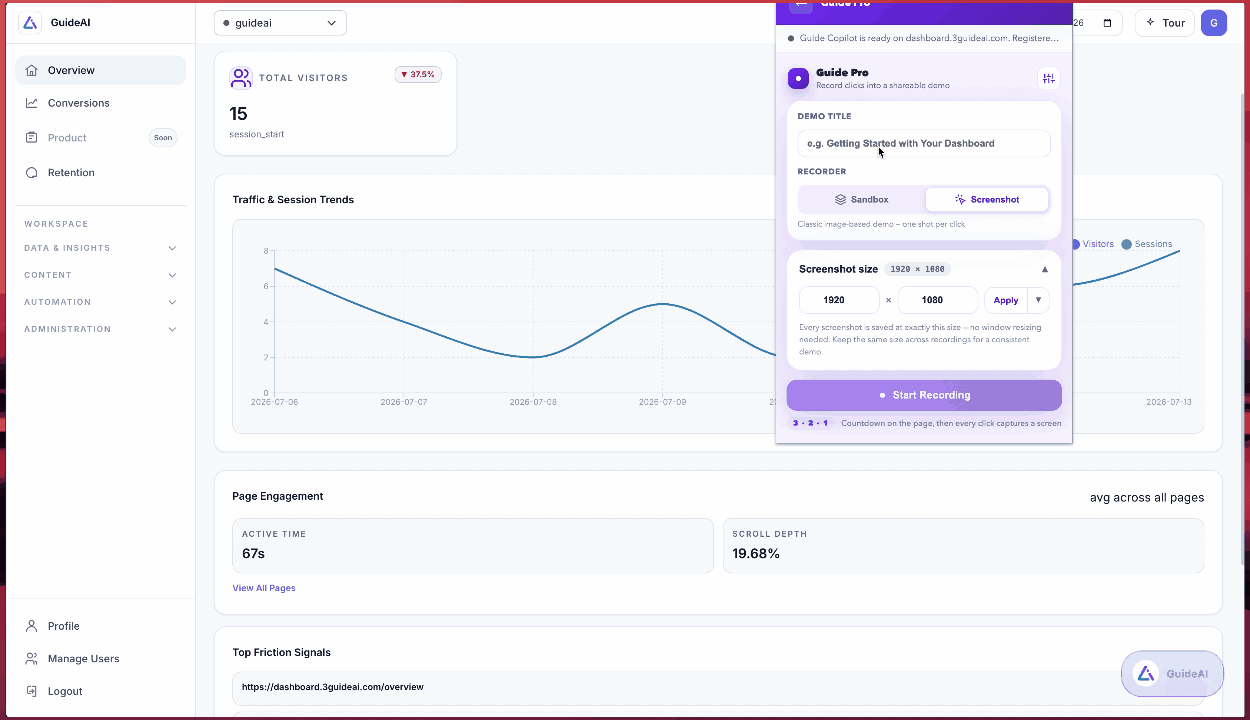Click the Logout door icon

click(x=32, y=691)
